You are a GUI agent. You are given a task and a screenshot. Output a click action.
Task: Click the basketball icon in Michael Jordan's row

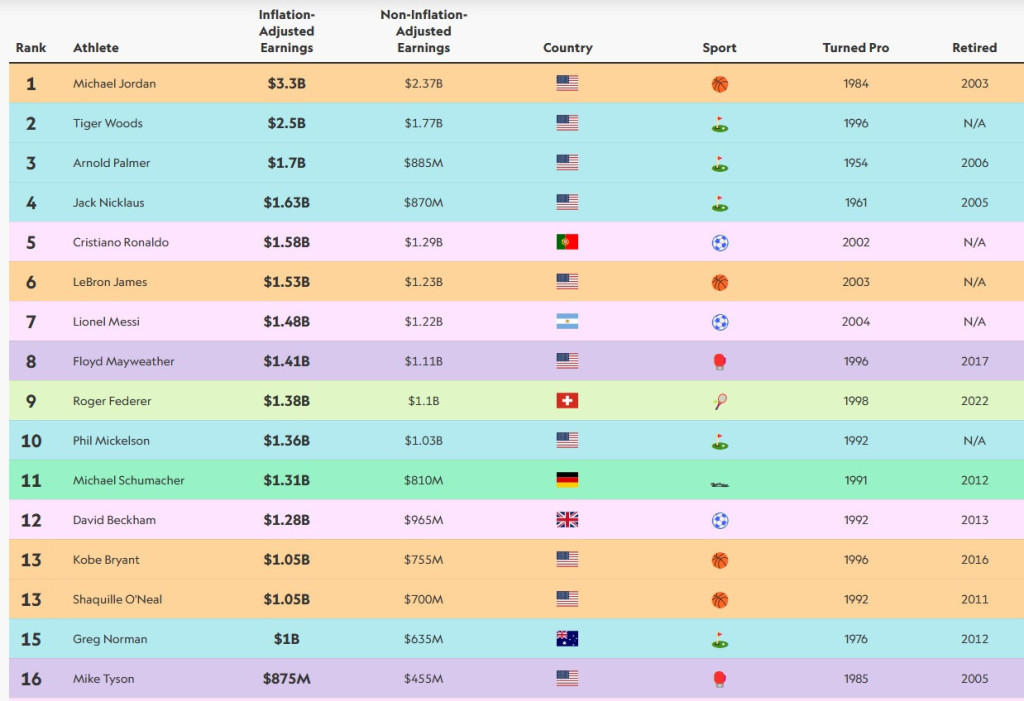pos(719,84)
